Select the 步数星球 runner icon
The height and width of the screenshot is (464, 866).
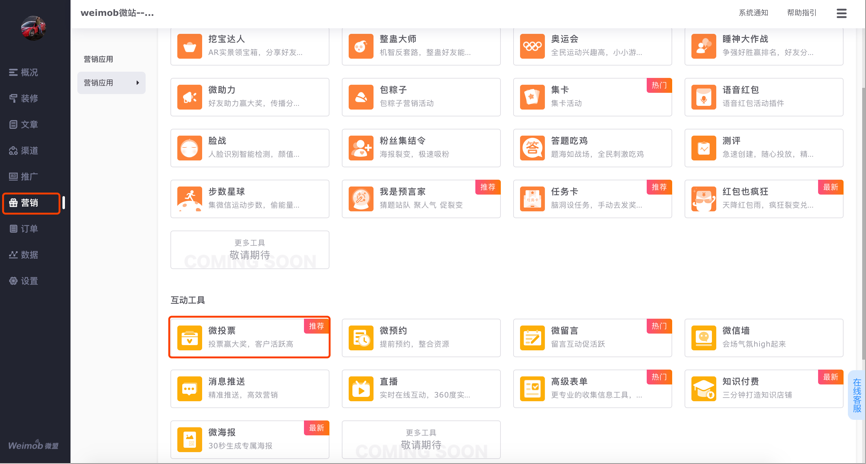(x=190, y=199)
